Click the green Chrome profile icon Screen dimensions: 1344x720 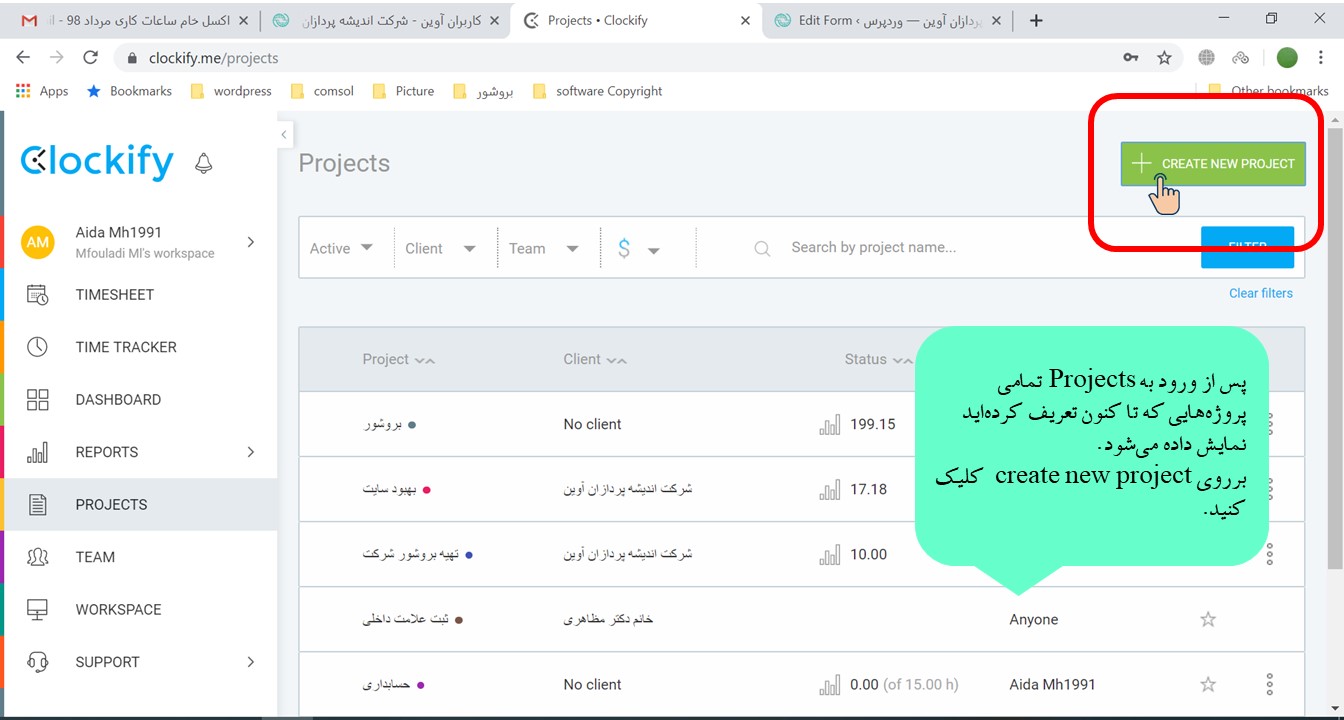(x=1288, y=58)
